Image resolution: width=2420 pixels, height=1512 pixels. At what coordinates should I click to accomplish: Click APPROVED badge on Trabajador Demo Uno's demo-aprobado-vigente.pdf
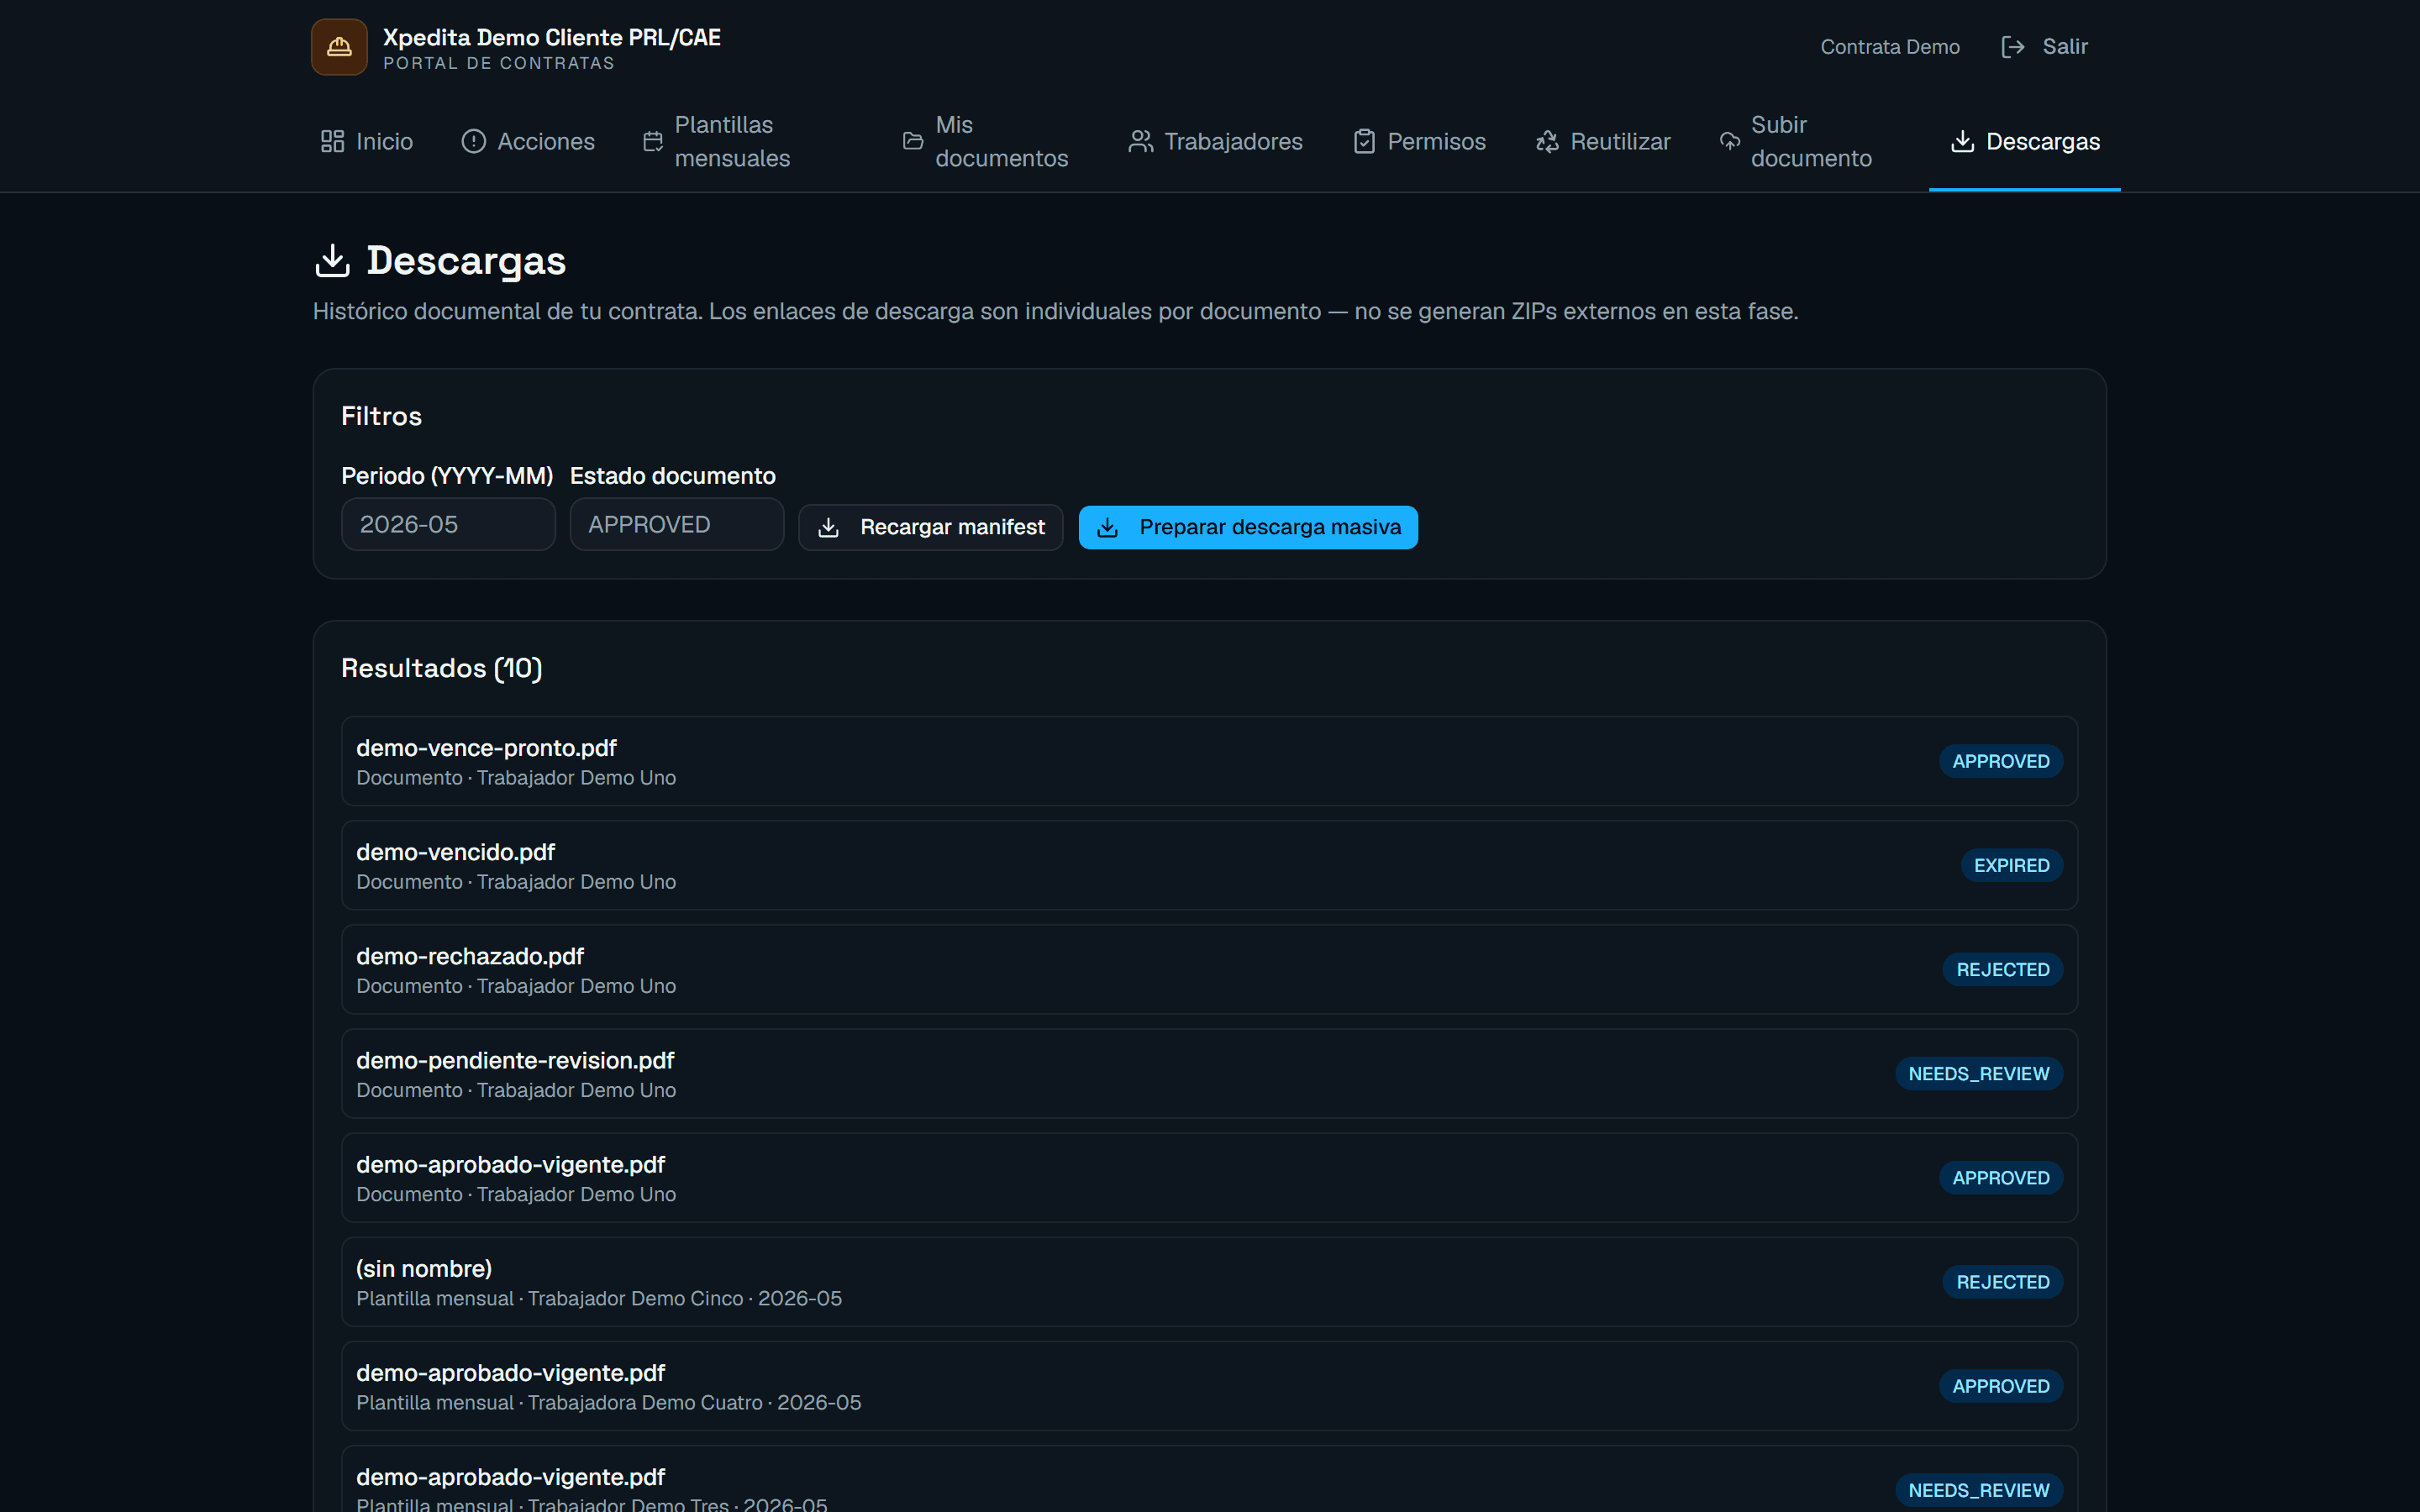2000,1177
